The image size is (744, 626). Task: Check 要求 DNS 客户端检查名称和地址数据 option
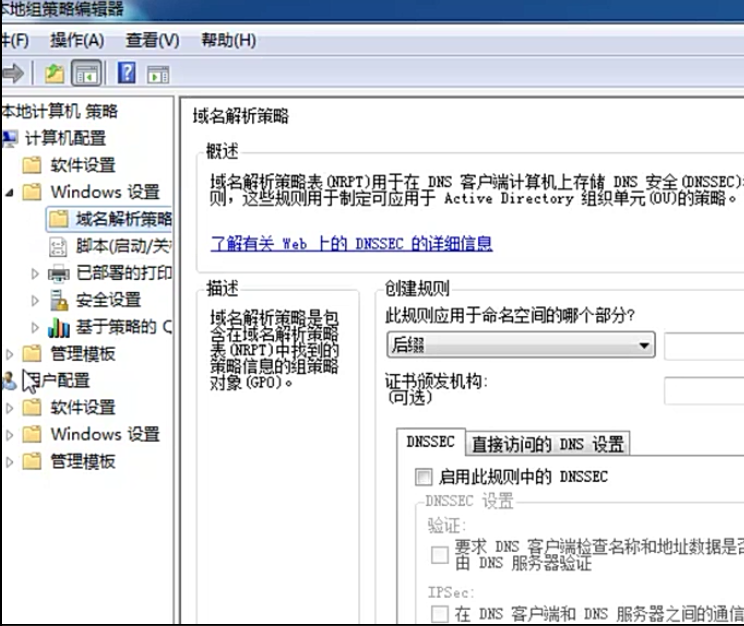click(440, 555)
